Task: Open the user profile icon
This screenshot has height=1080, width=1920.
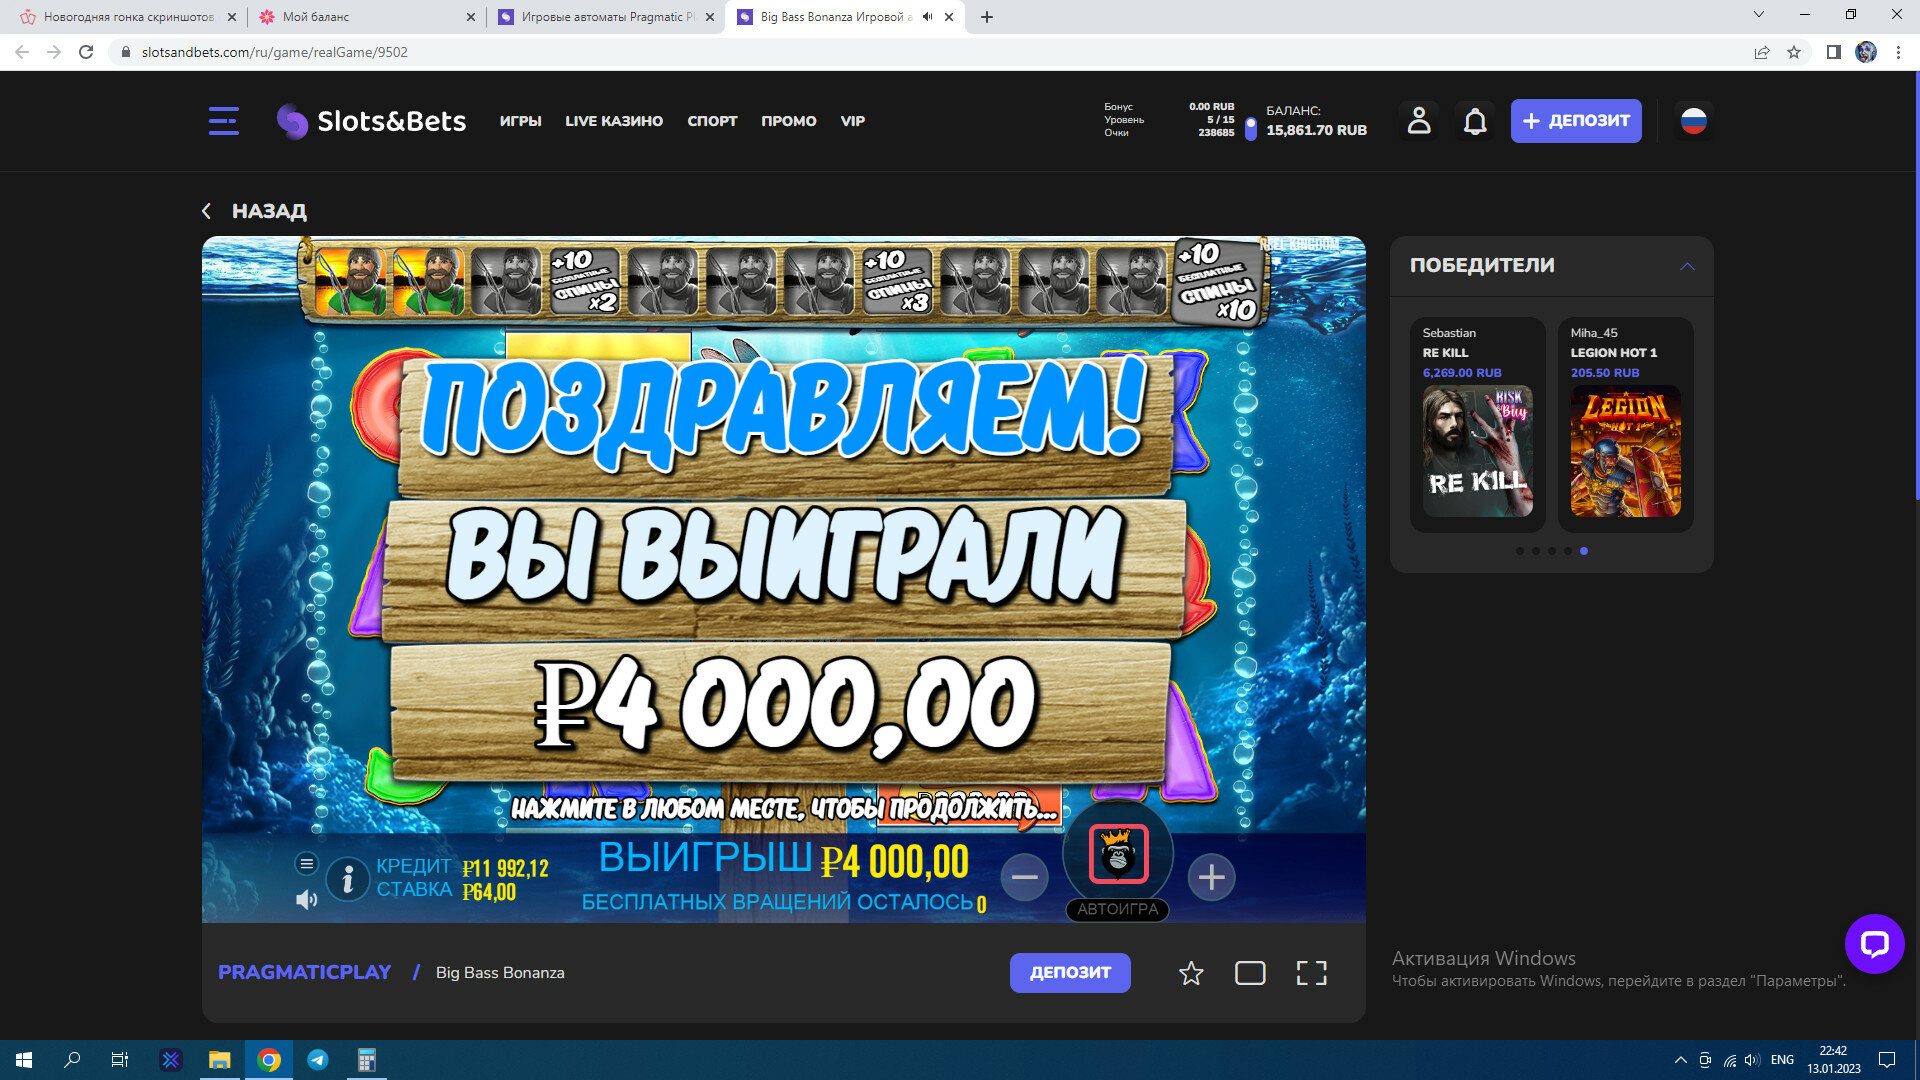Action: [x=1418, y=121]
